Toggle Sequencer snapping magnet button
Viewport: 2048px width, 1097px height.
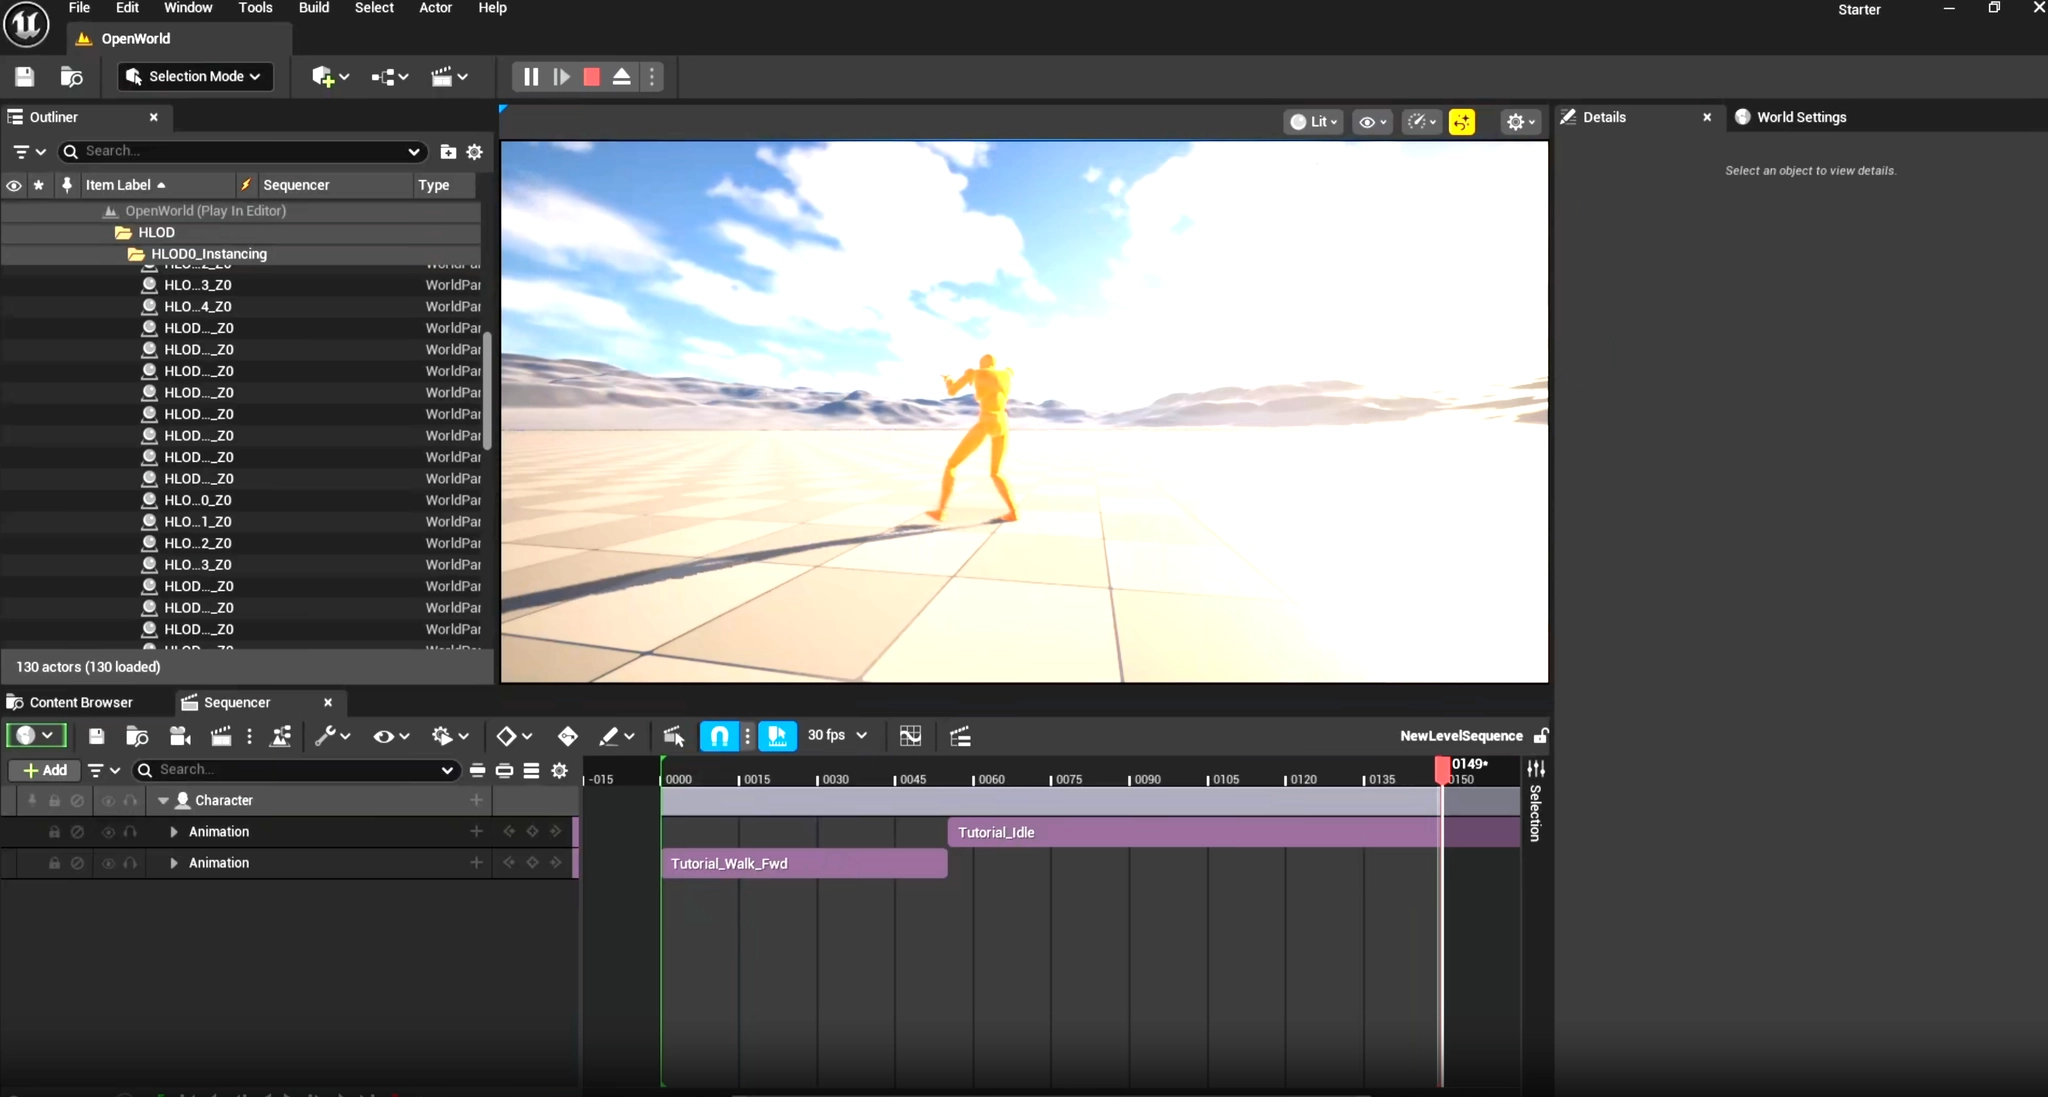(719, 737)
